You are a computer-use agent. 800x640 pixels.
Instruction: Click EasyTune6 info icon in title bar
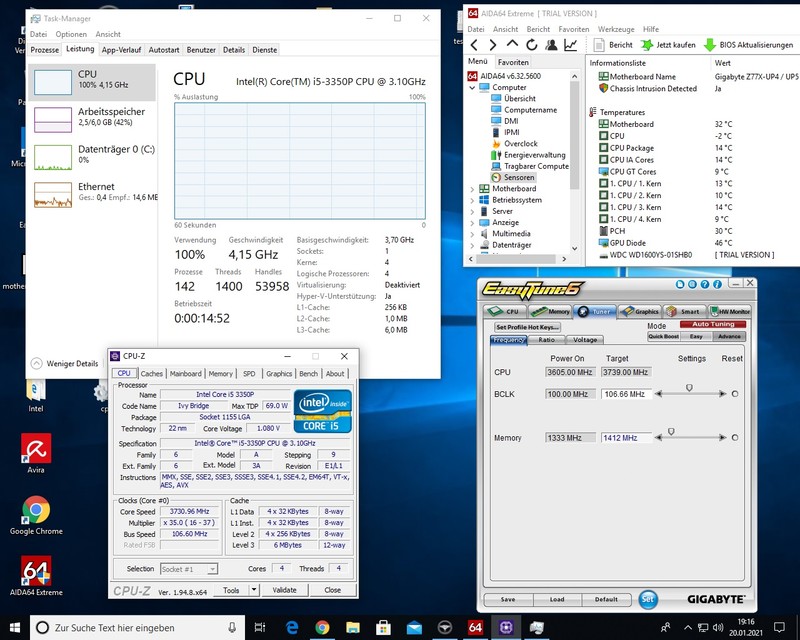[717, 284]
